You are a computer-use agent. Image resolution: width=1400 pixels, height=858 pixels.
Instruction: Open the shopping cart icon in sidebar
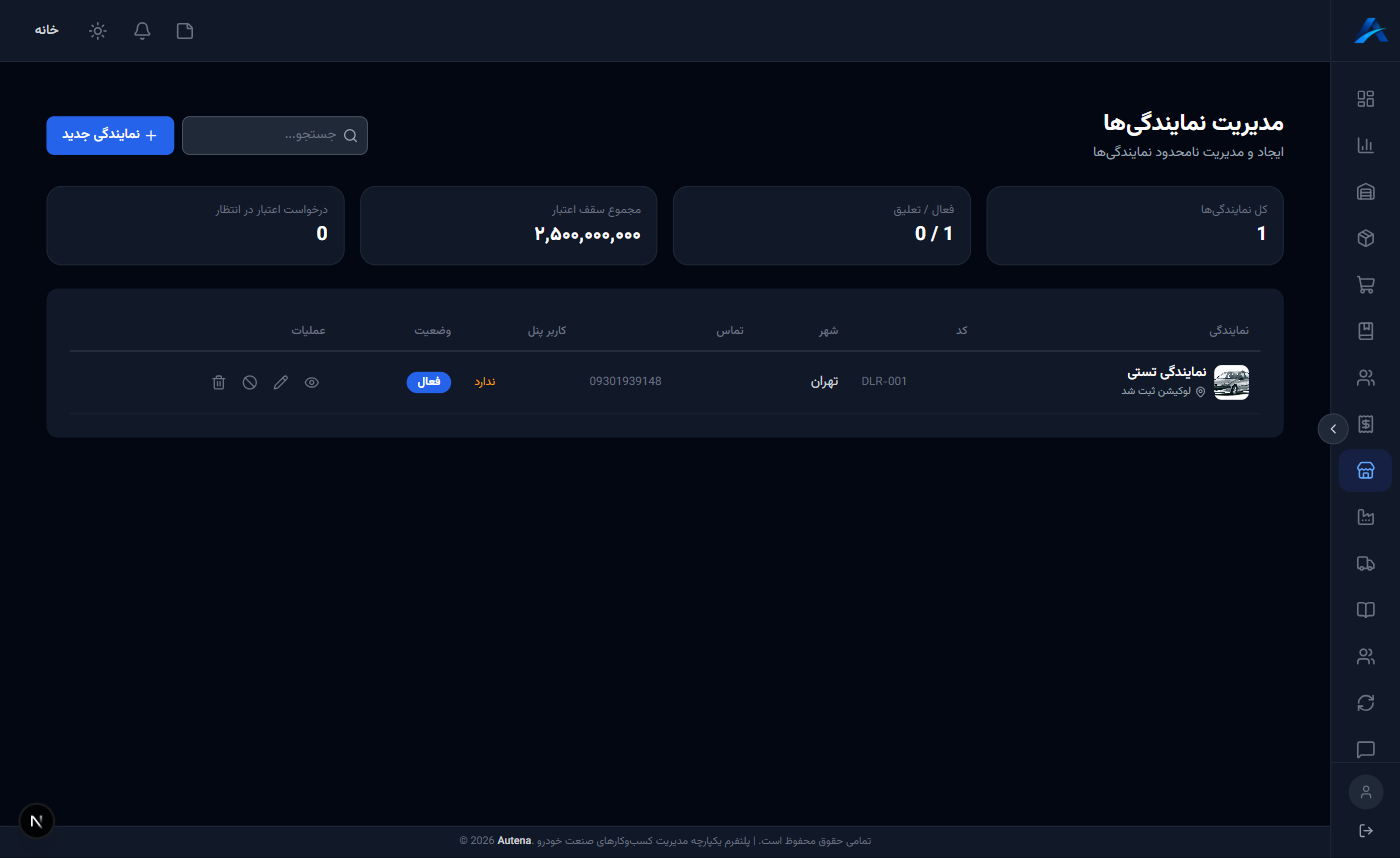1365,284
